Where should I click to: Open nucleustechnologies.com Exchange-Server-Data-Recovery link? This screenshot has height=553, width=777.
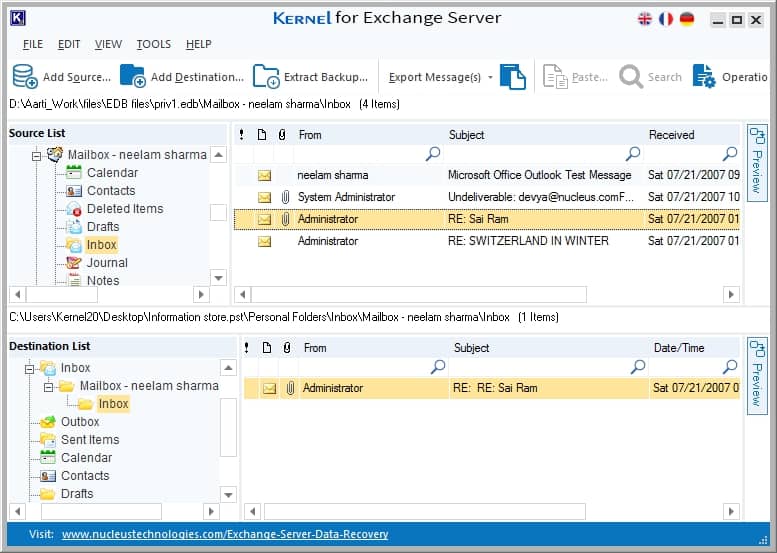[225, 534]
